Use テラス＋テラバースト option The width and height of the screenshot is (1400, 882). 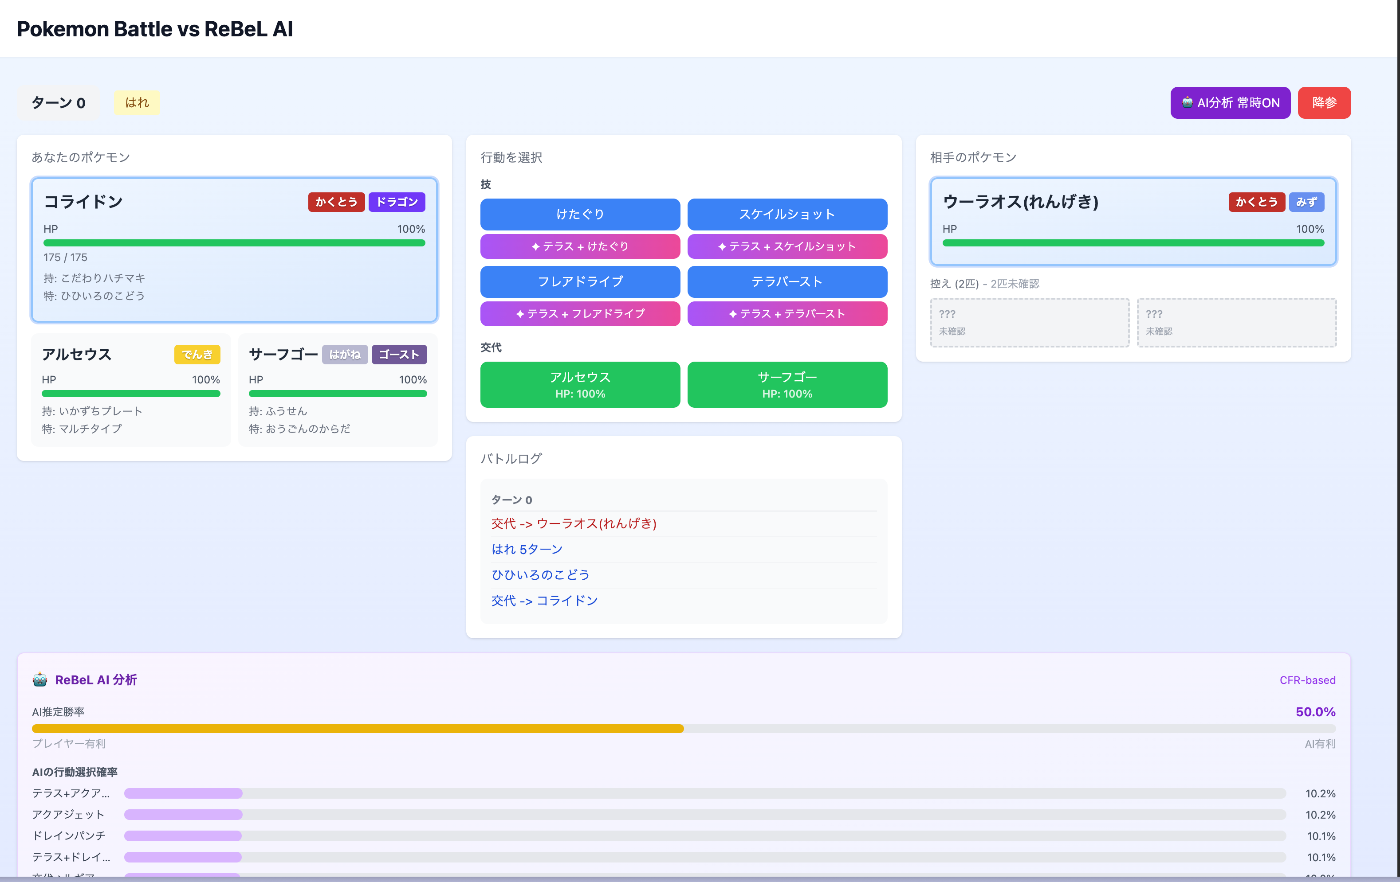(787, 314)
